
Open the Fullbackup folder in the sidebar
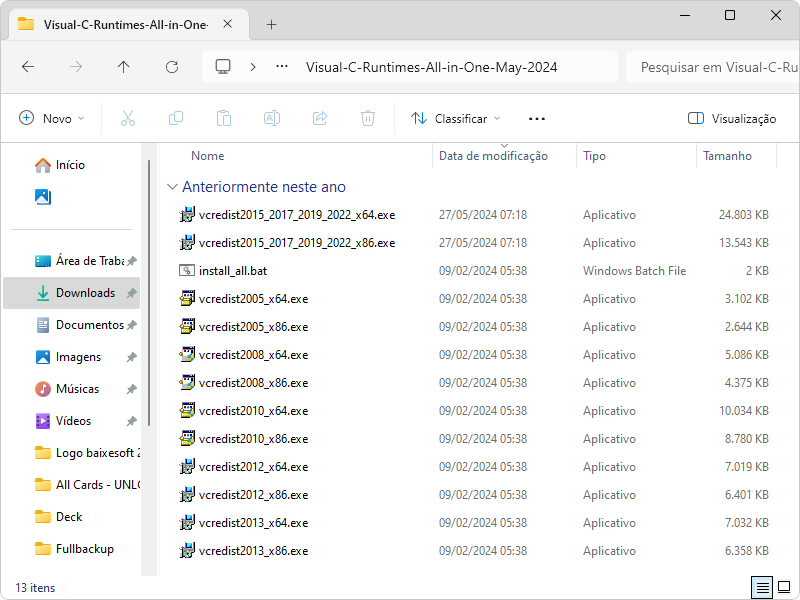pyautogui.click(x=71, y=549)
